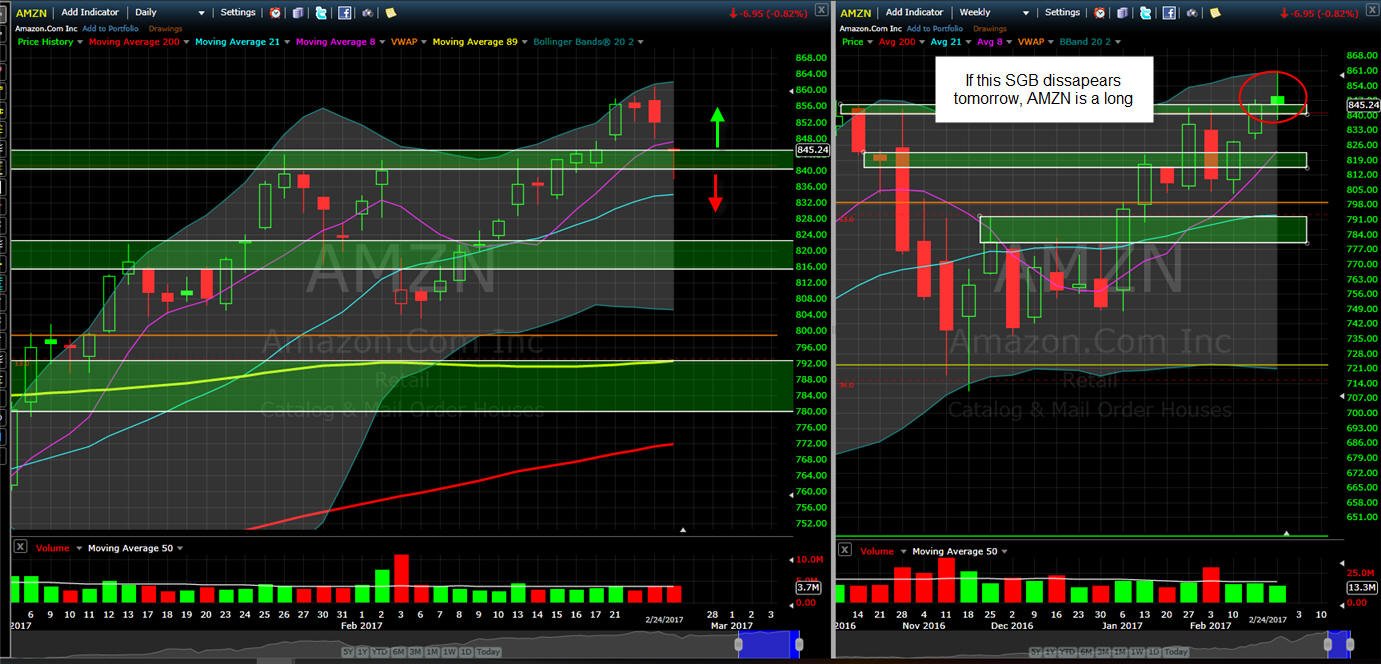
Task: Grab the blue range slider under Daily chart
Action: [x=769, y=644]
